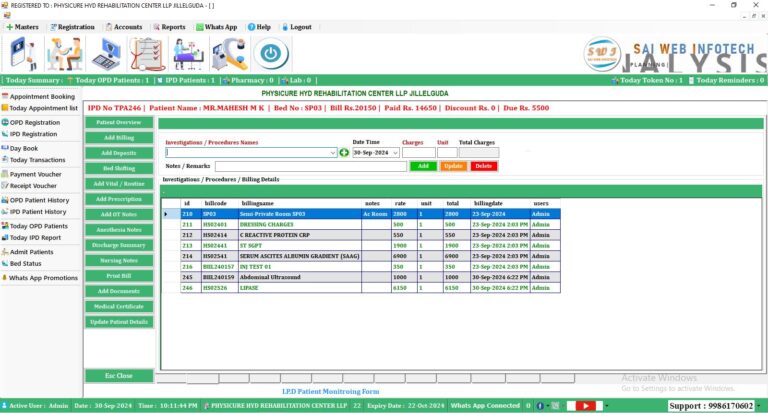The image size is (768, 413).
Task: Open Day Book in sidebar
Action: pos(20,148)
